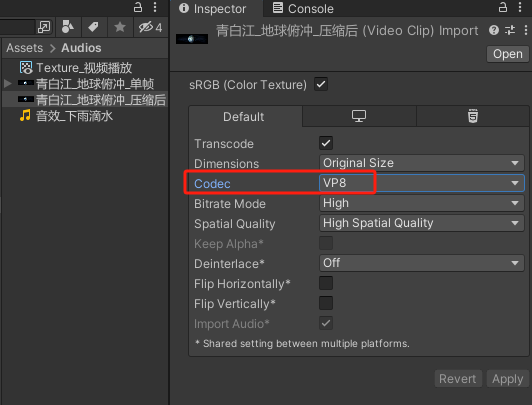Screen dimensions: 532x405
Task: Click the Spatial Quality label
Action: (x=235, y=224)
